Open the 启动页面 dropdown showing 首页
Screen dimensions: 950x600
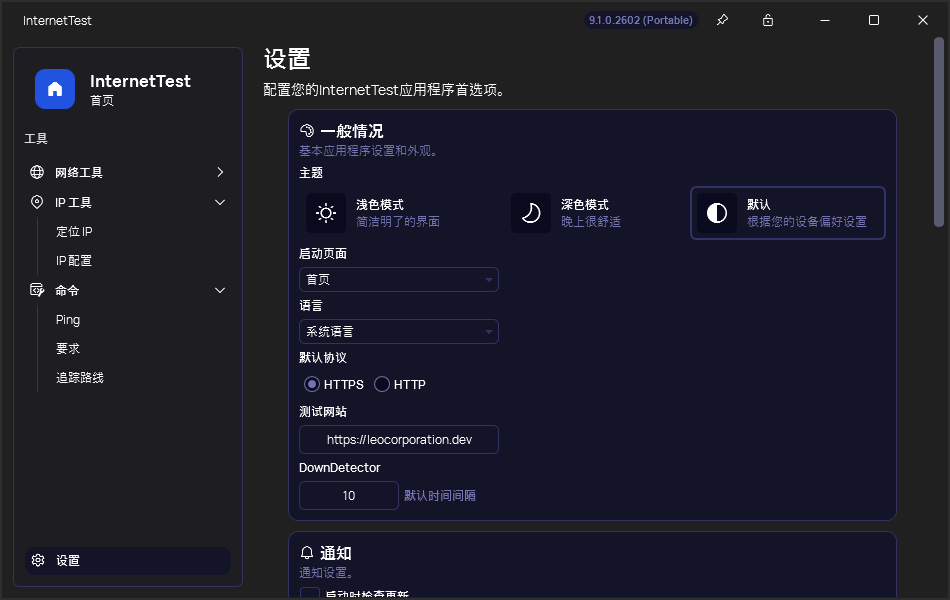point(398,279)
